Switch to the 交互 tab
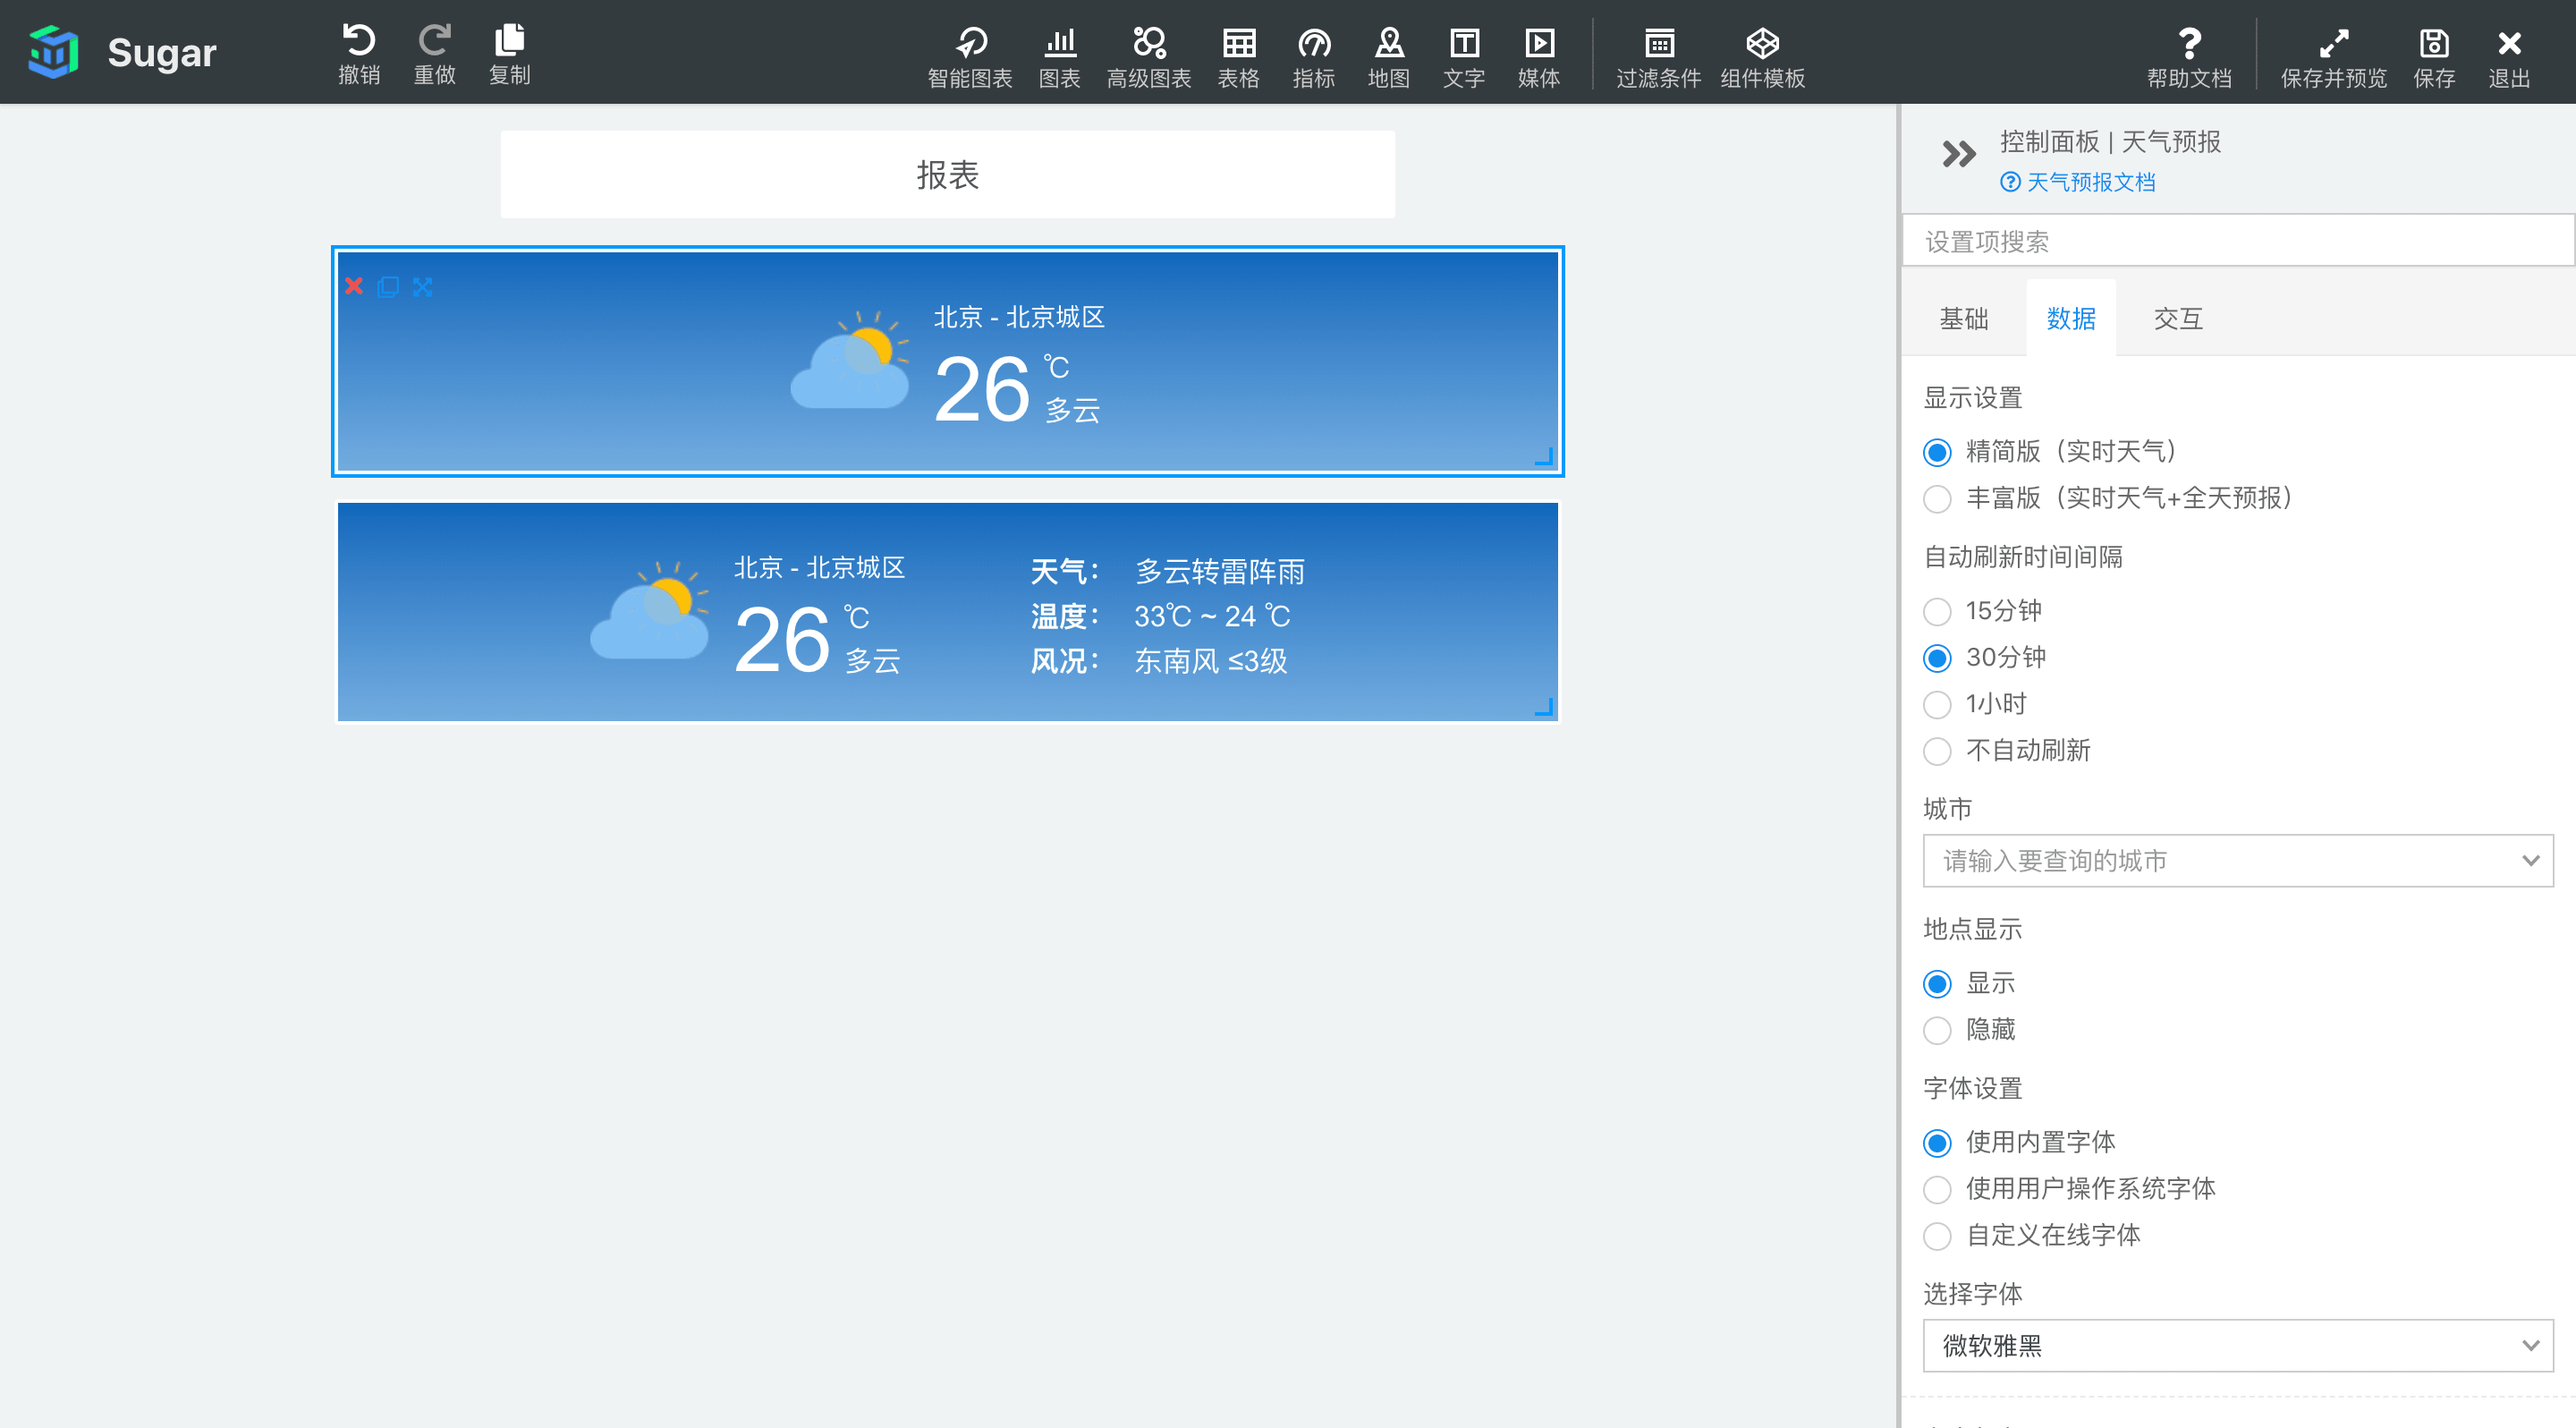This screenshot has height=1428, width=2576. (2178, 319)
